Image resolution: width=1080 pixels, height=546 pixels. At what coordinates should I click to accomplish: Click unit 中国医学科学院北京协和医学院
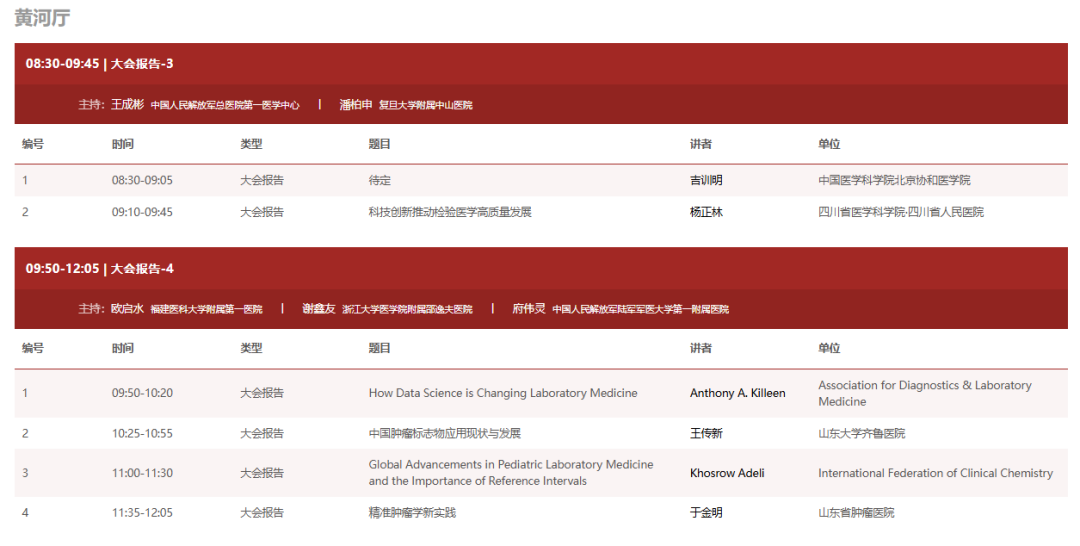click(894, 180)
